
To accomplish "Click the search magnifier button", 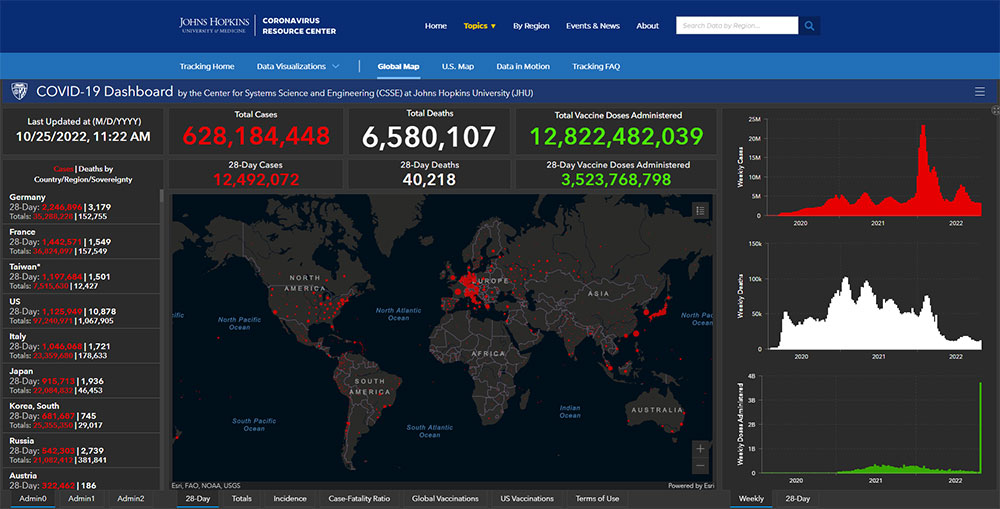I will pyautogui.click(x=809, y=26).
